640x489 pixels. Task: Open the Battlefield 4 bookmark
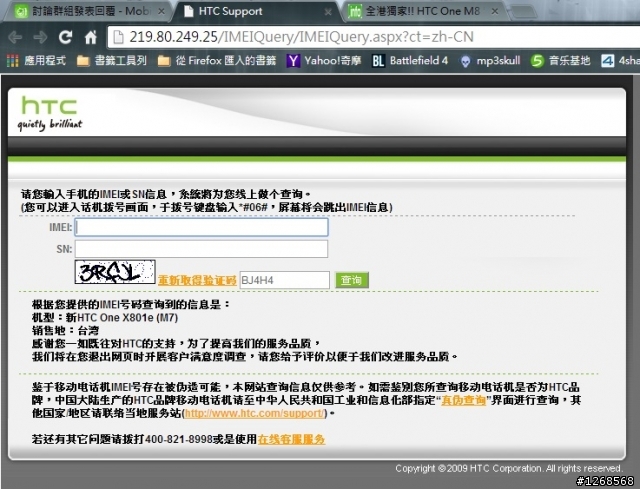tap(410, 61)
